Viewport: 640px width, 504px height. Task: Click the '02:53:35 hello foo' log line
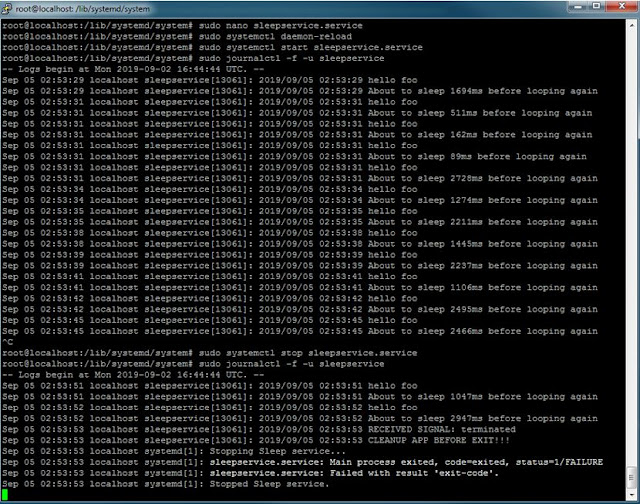pos(210,211)
